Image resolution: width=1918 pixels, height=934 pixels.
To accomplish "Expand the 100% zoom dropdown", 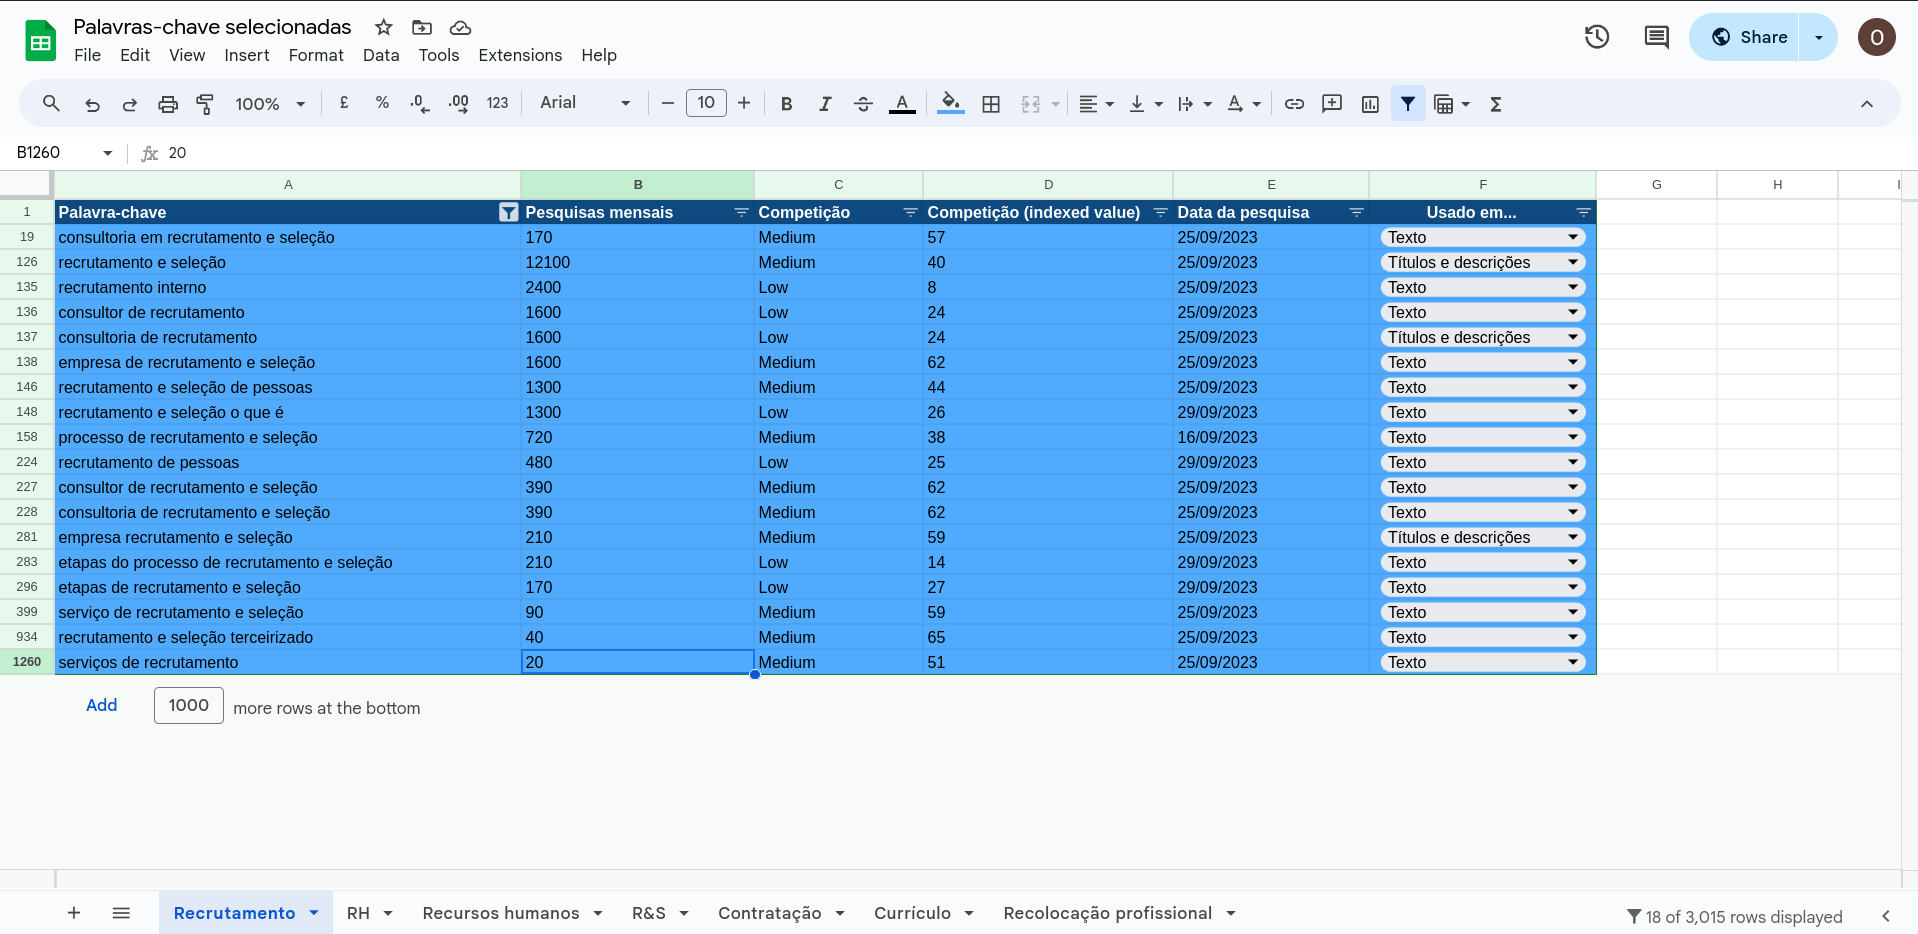I will click(x=270, y=104).
